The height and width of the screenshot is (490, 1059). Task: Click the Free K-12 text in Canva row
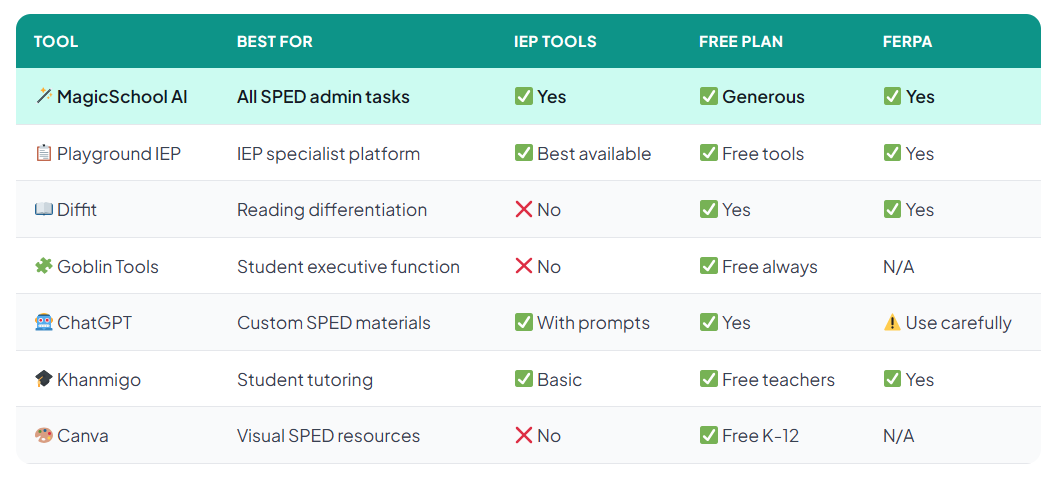[760, 435]
